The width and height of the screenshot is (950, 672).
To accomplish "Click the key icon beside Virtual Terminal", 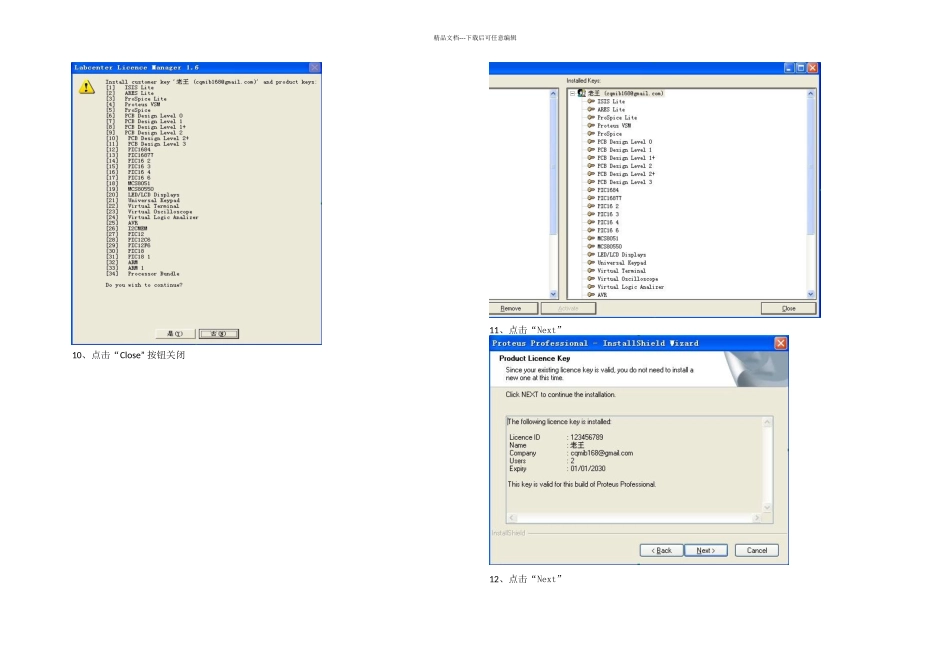I will [591, 271].
